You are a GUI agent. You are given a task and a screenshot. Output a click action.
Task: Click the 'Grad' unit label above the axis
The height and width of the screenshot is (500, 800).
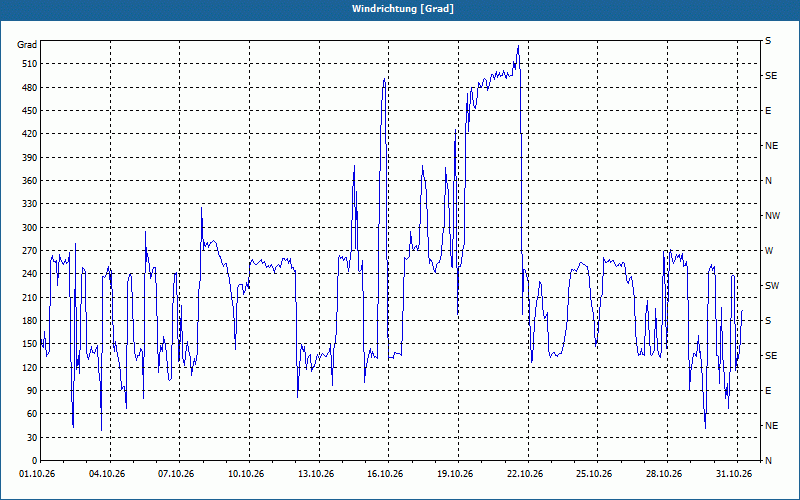(27, 45)
